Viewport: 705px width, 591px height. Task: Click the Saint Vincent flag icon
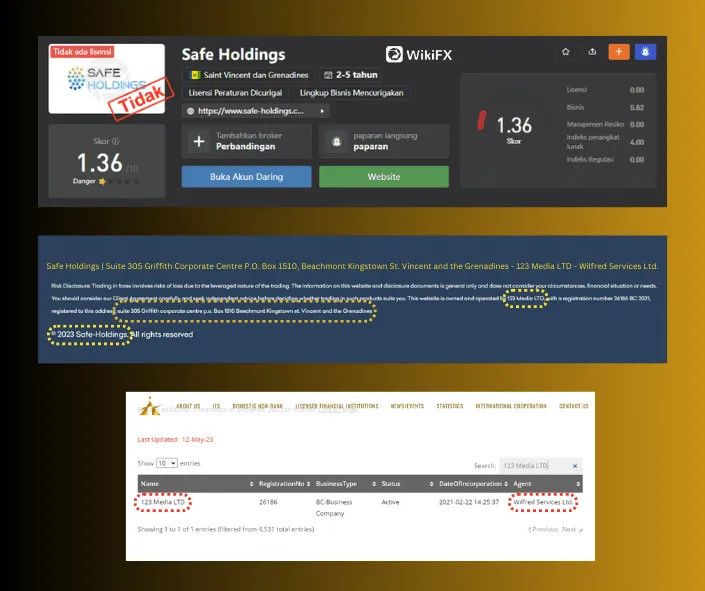pos(196,75)
